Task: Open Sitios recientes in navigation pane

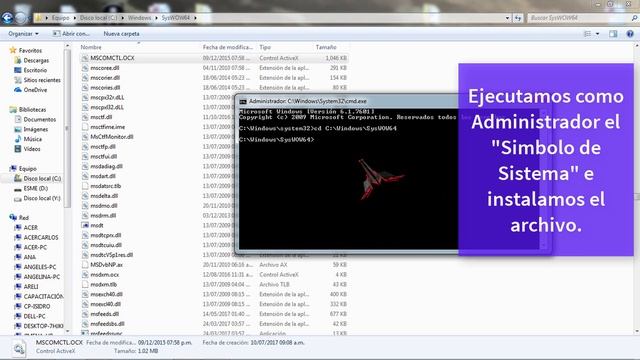Action: [42, 80]
